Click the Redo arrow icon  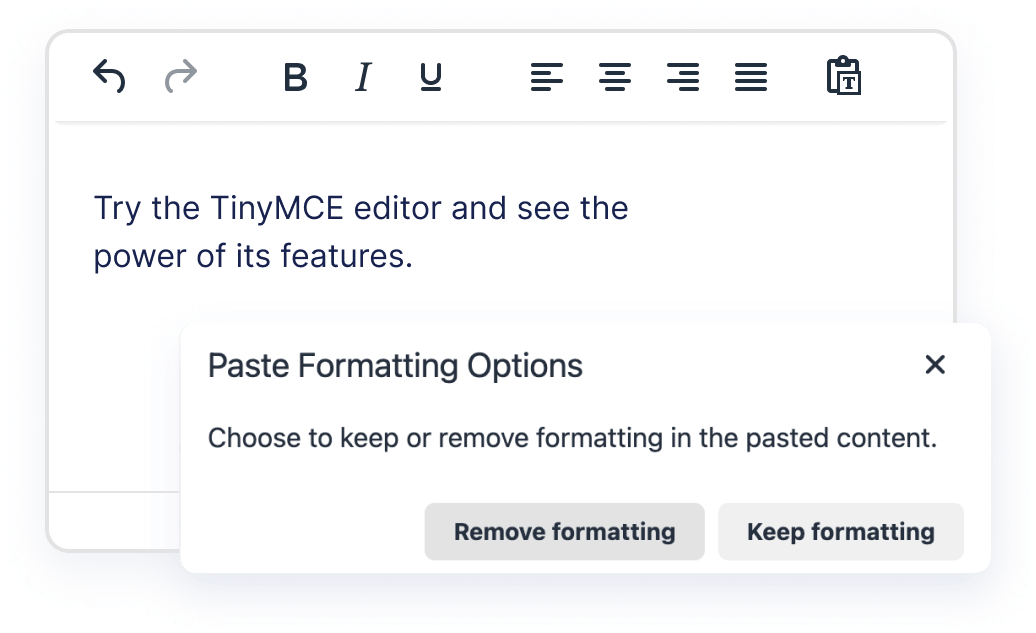pos(180,76)
